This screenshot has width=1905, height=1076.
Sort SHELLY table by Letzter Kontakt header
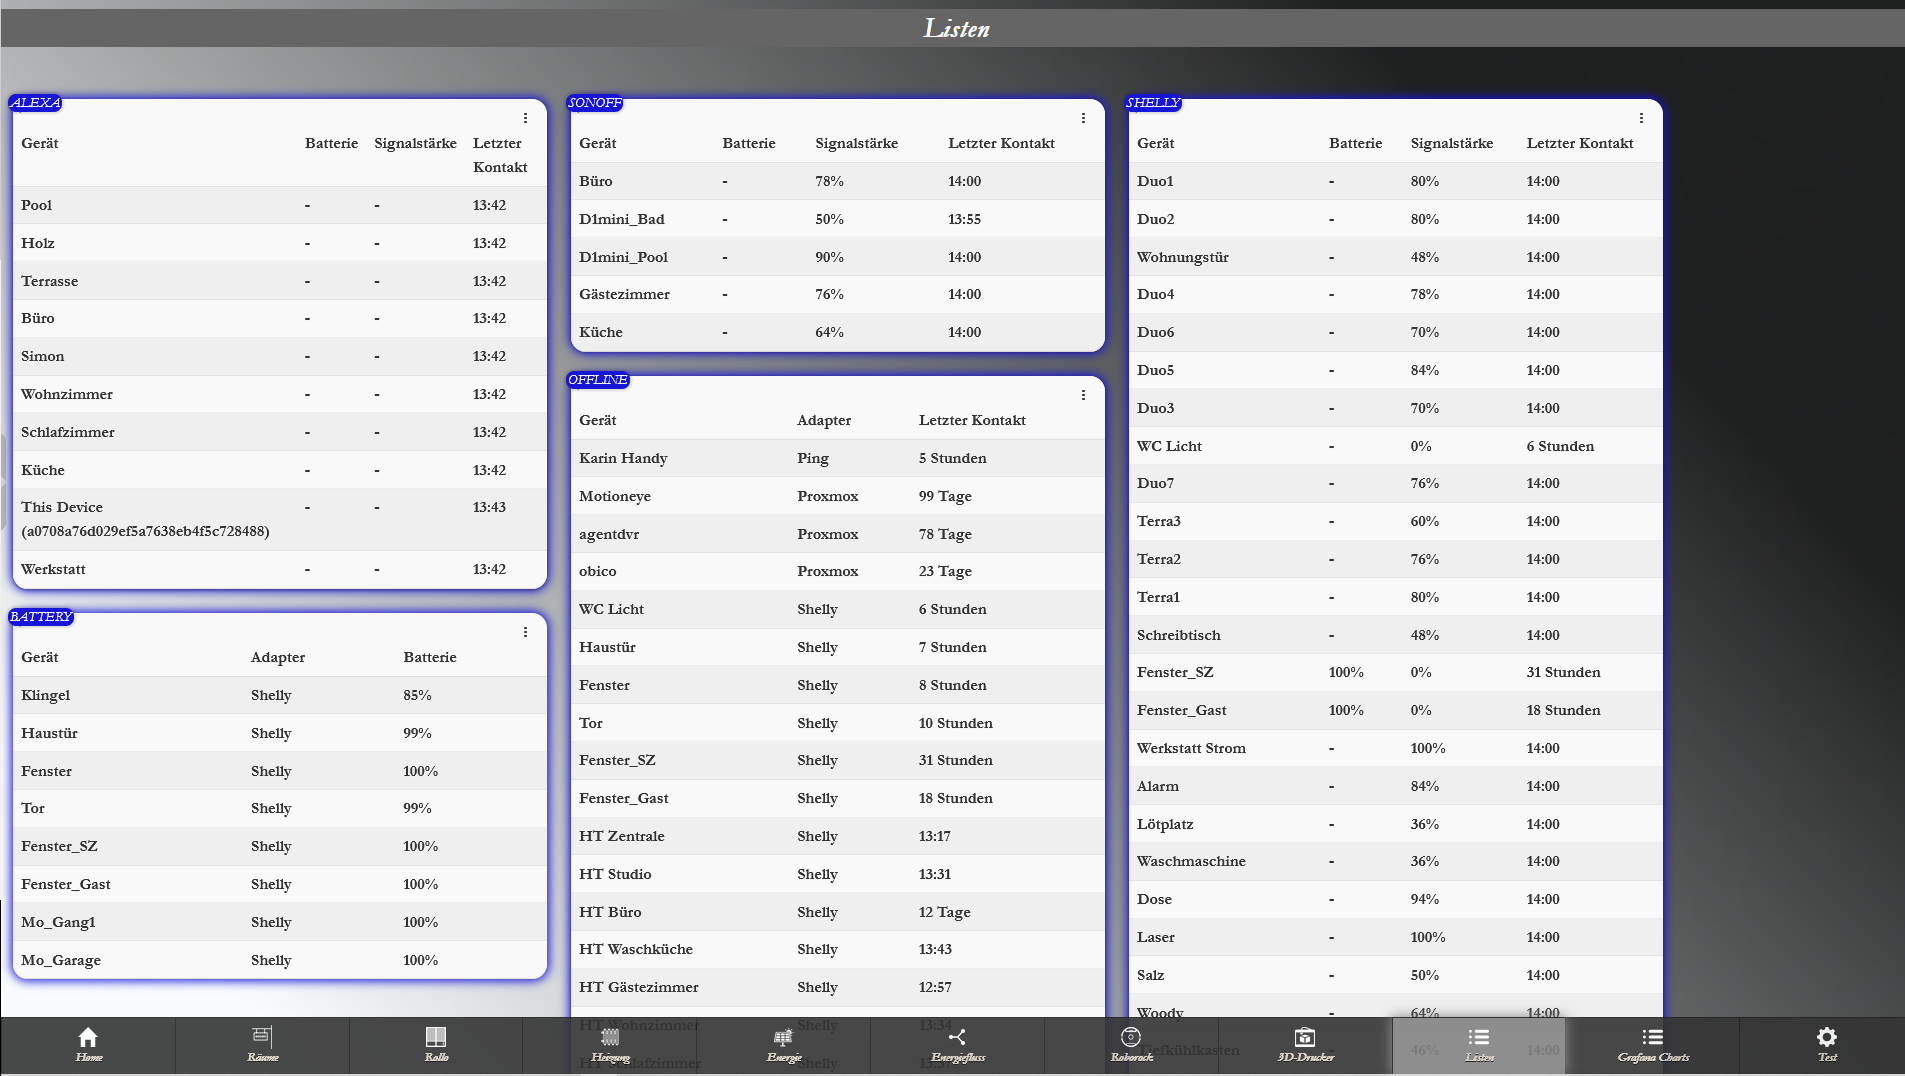[x=1580, y=143]
